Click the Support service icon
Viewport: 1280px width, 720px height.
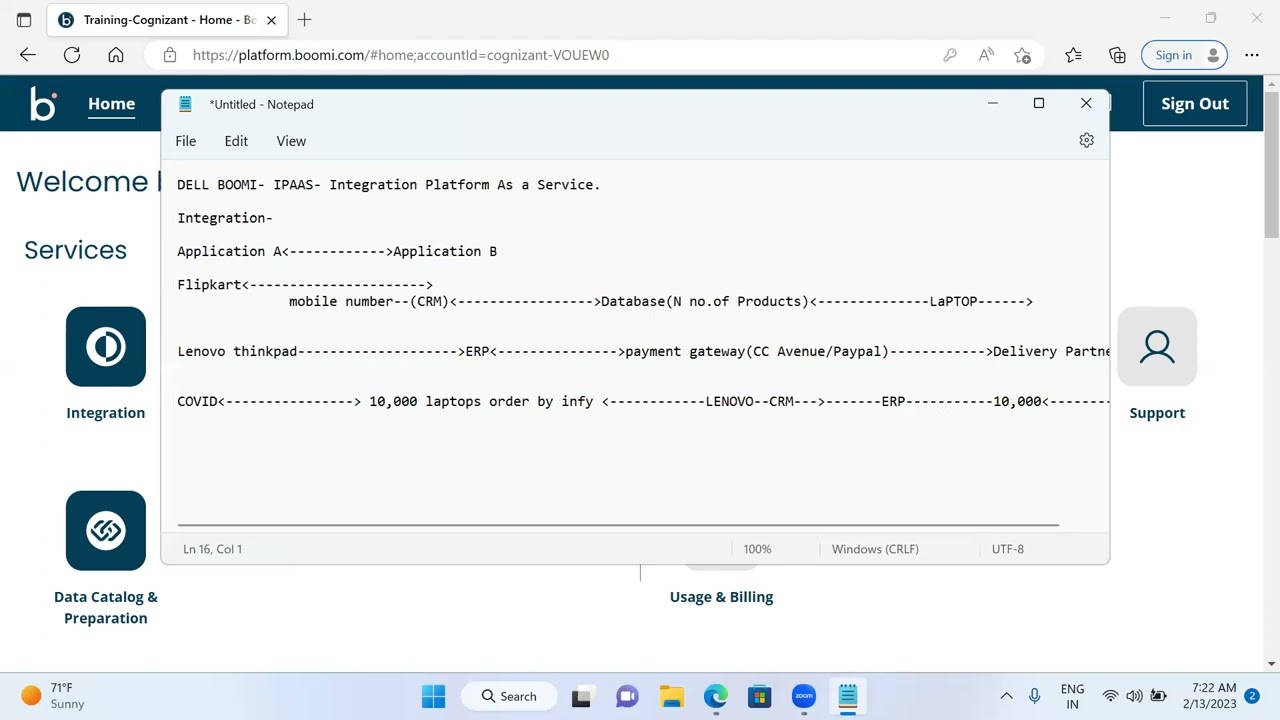point(1157,347)
